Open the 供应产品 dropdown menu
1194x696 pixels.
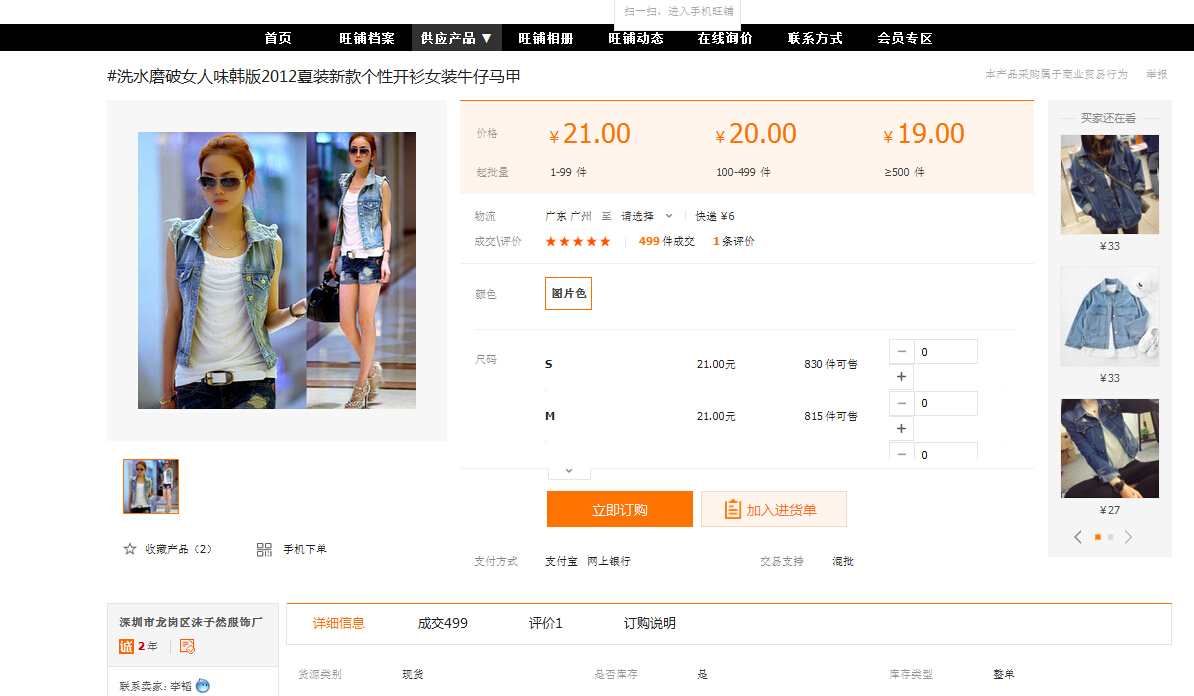point(456,38)
